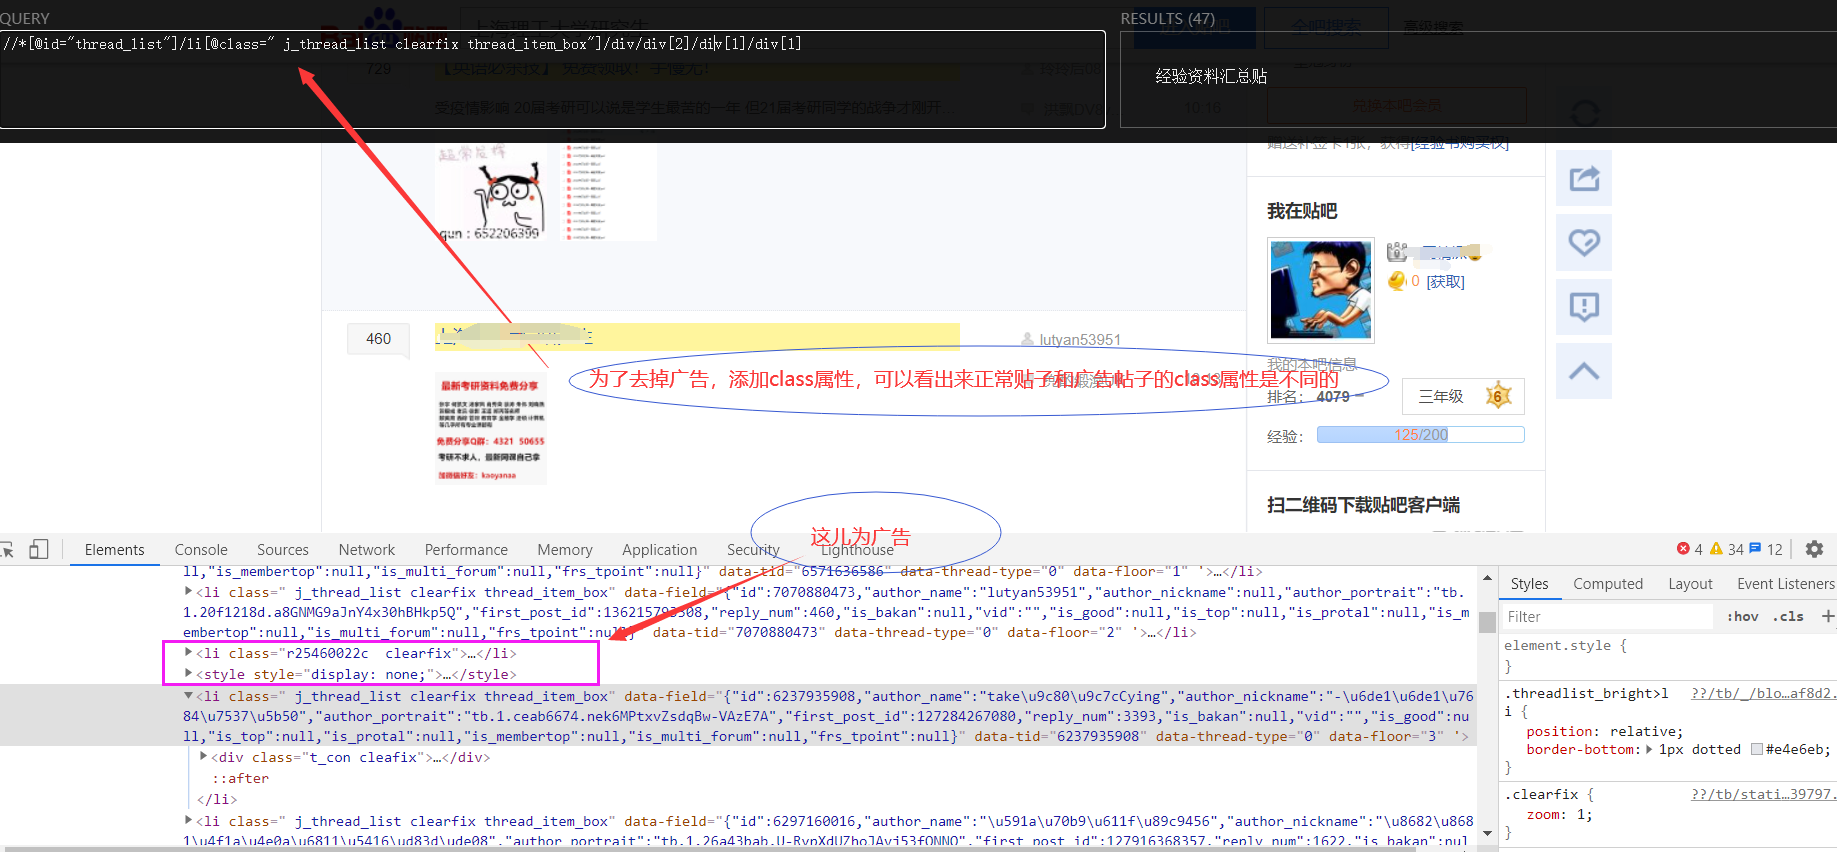The height and width of the screenshot is (852, 1837).
Task: Open the Performance tab
Action: click(466, 550)
